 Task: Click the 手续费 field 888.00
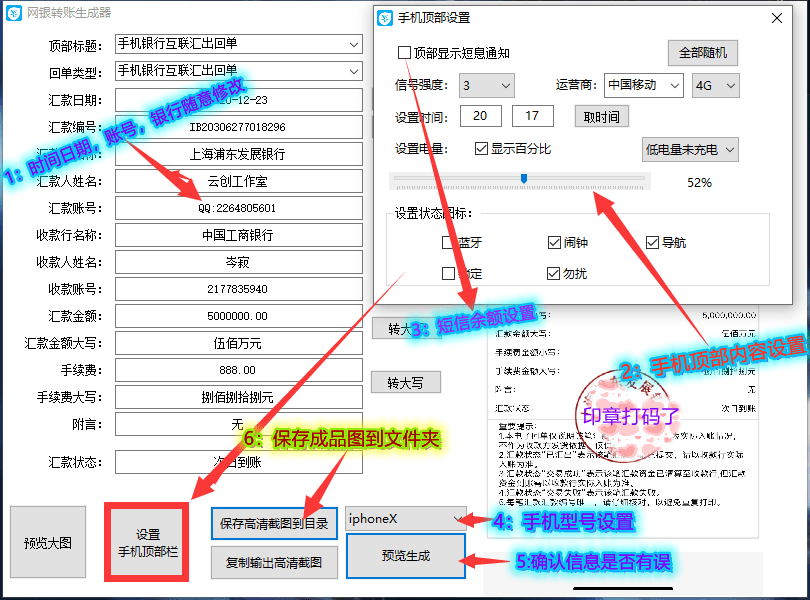point(239,370)
